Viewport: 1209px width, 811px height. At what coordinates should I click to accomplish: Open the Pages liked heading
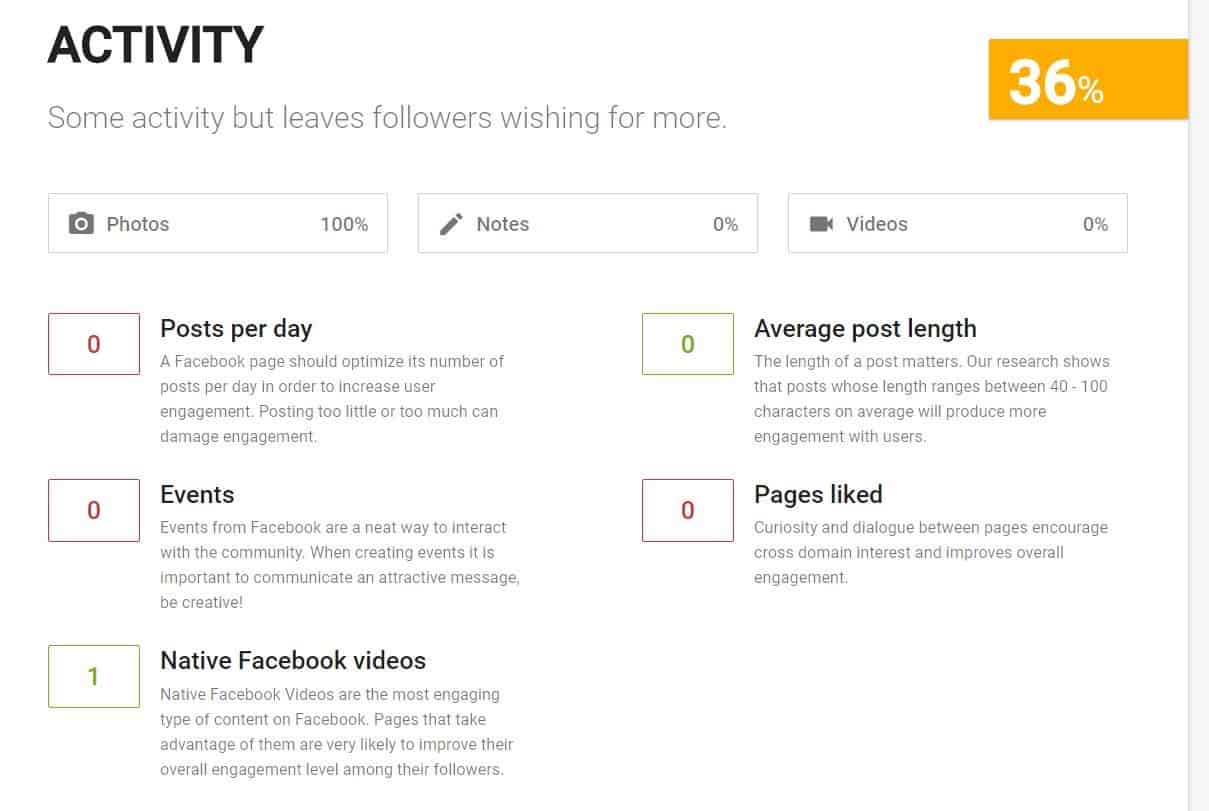pos(818,495)
